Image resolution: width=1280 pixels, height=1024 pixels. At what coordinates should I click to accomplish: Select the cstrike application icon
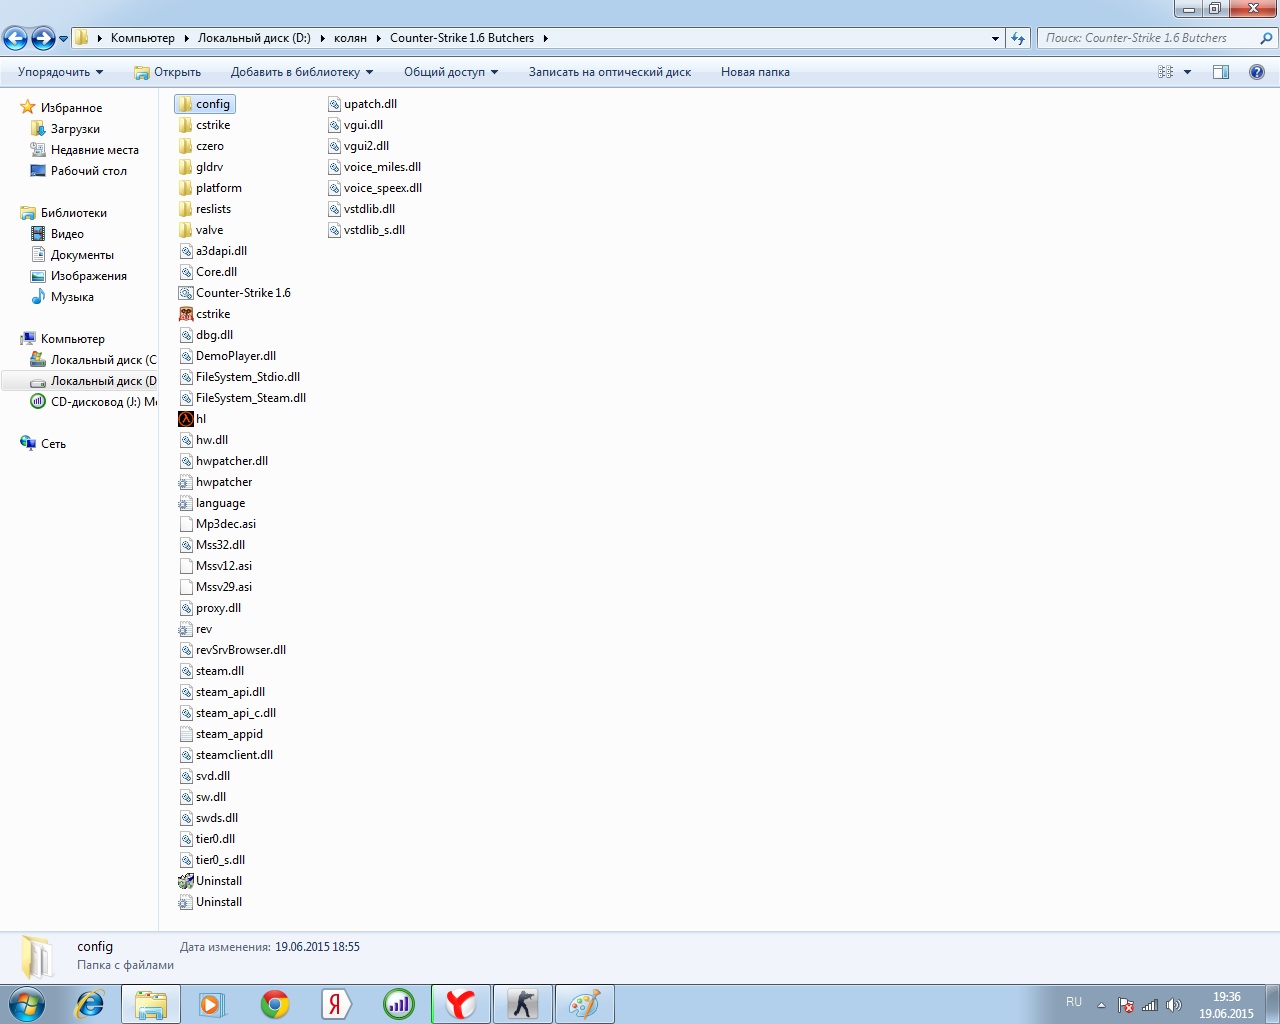[x=185, y=314]
